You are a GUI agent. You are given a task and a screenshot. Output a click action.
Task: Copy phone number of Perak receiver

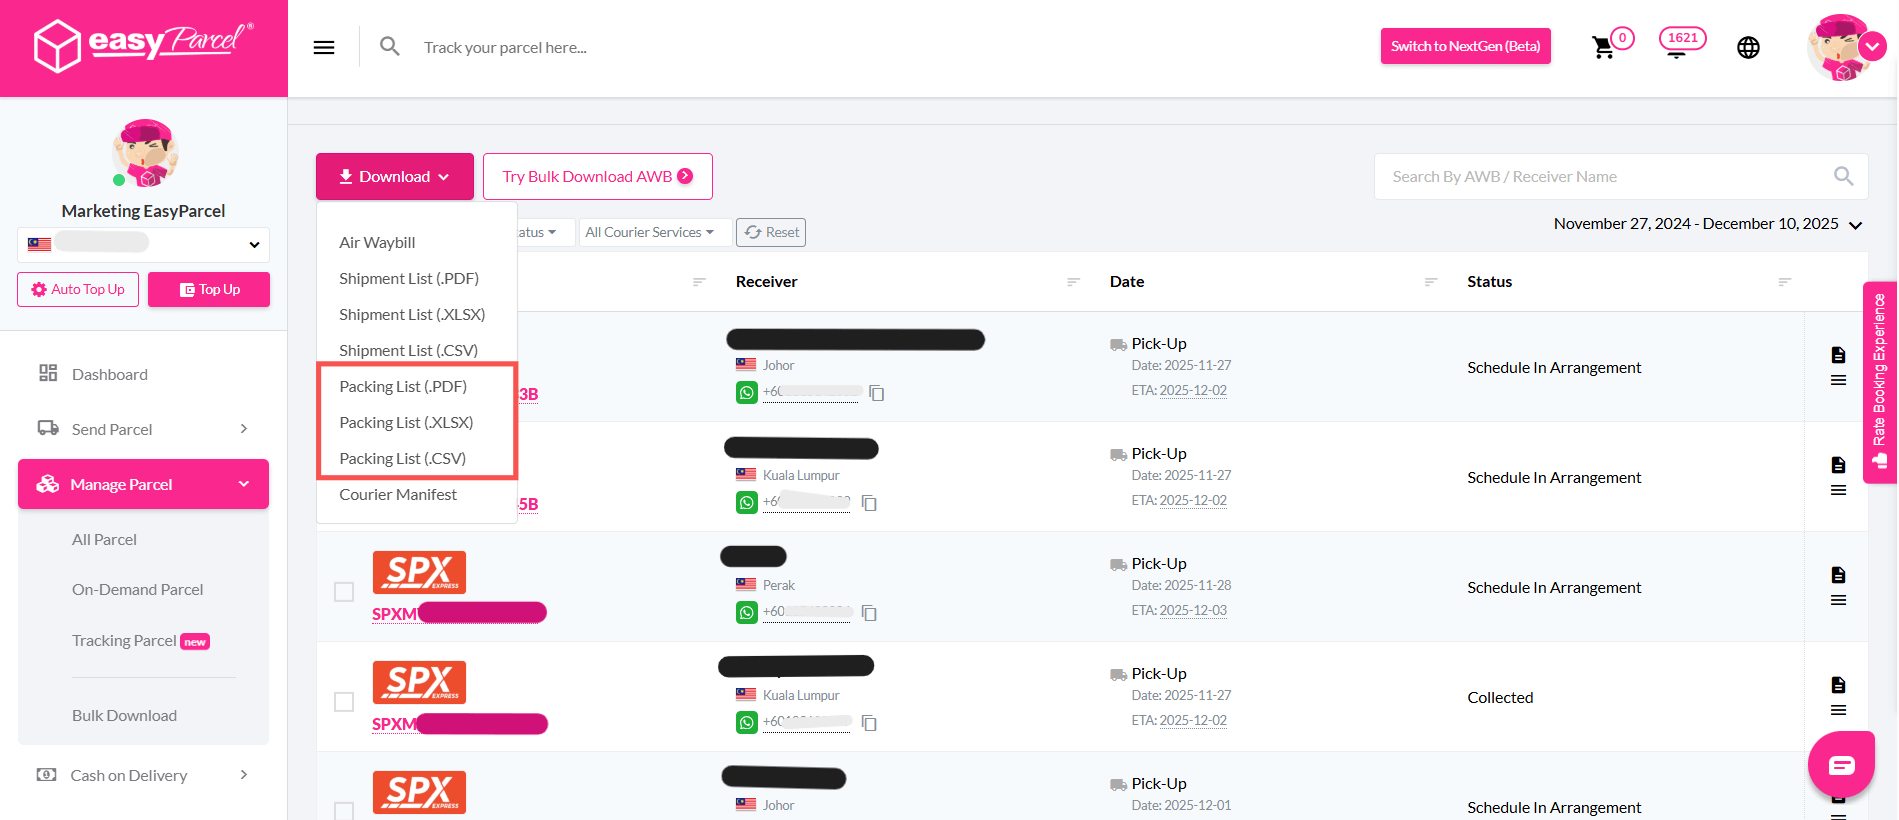(x=869, y=613)
